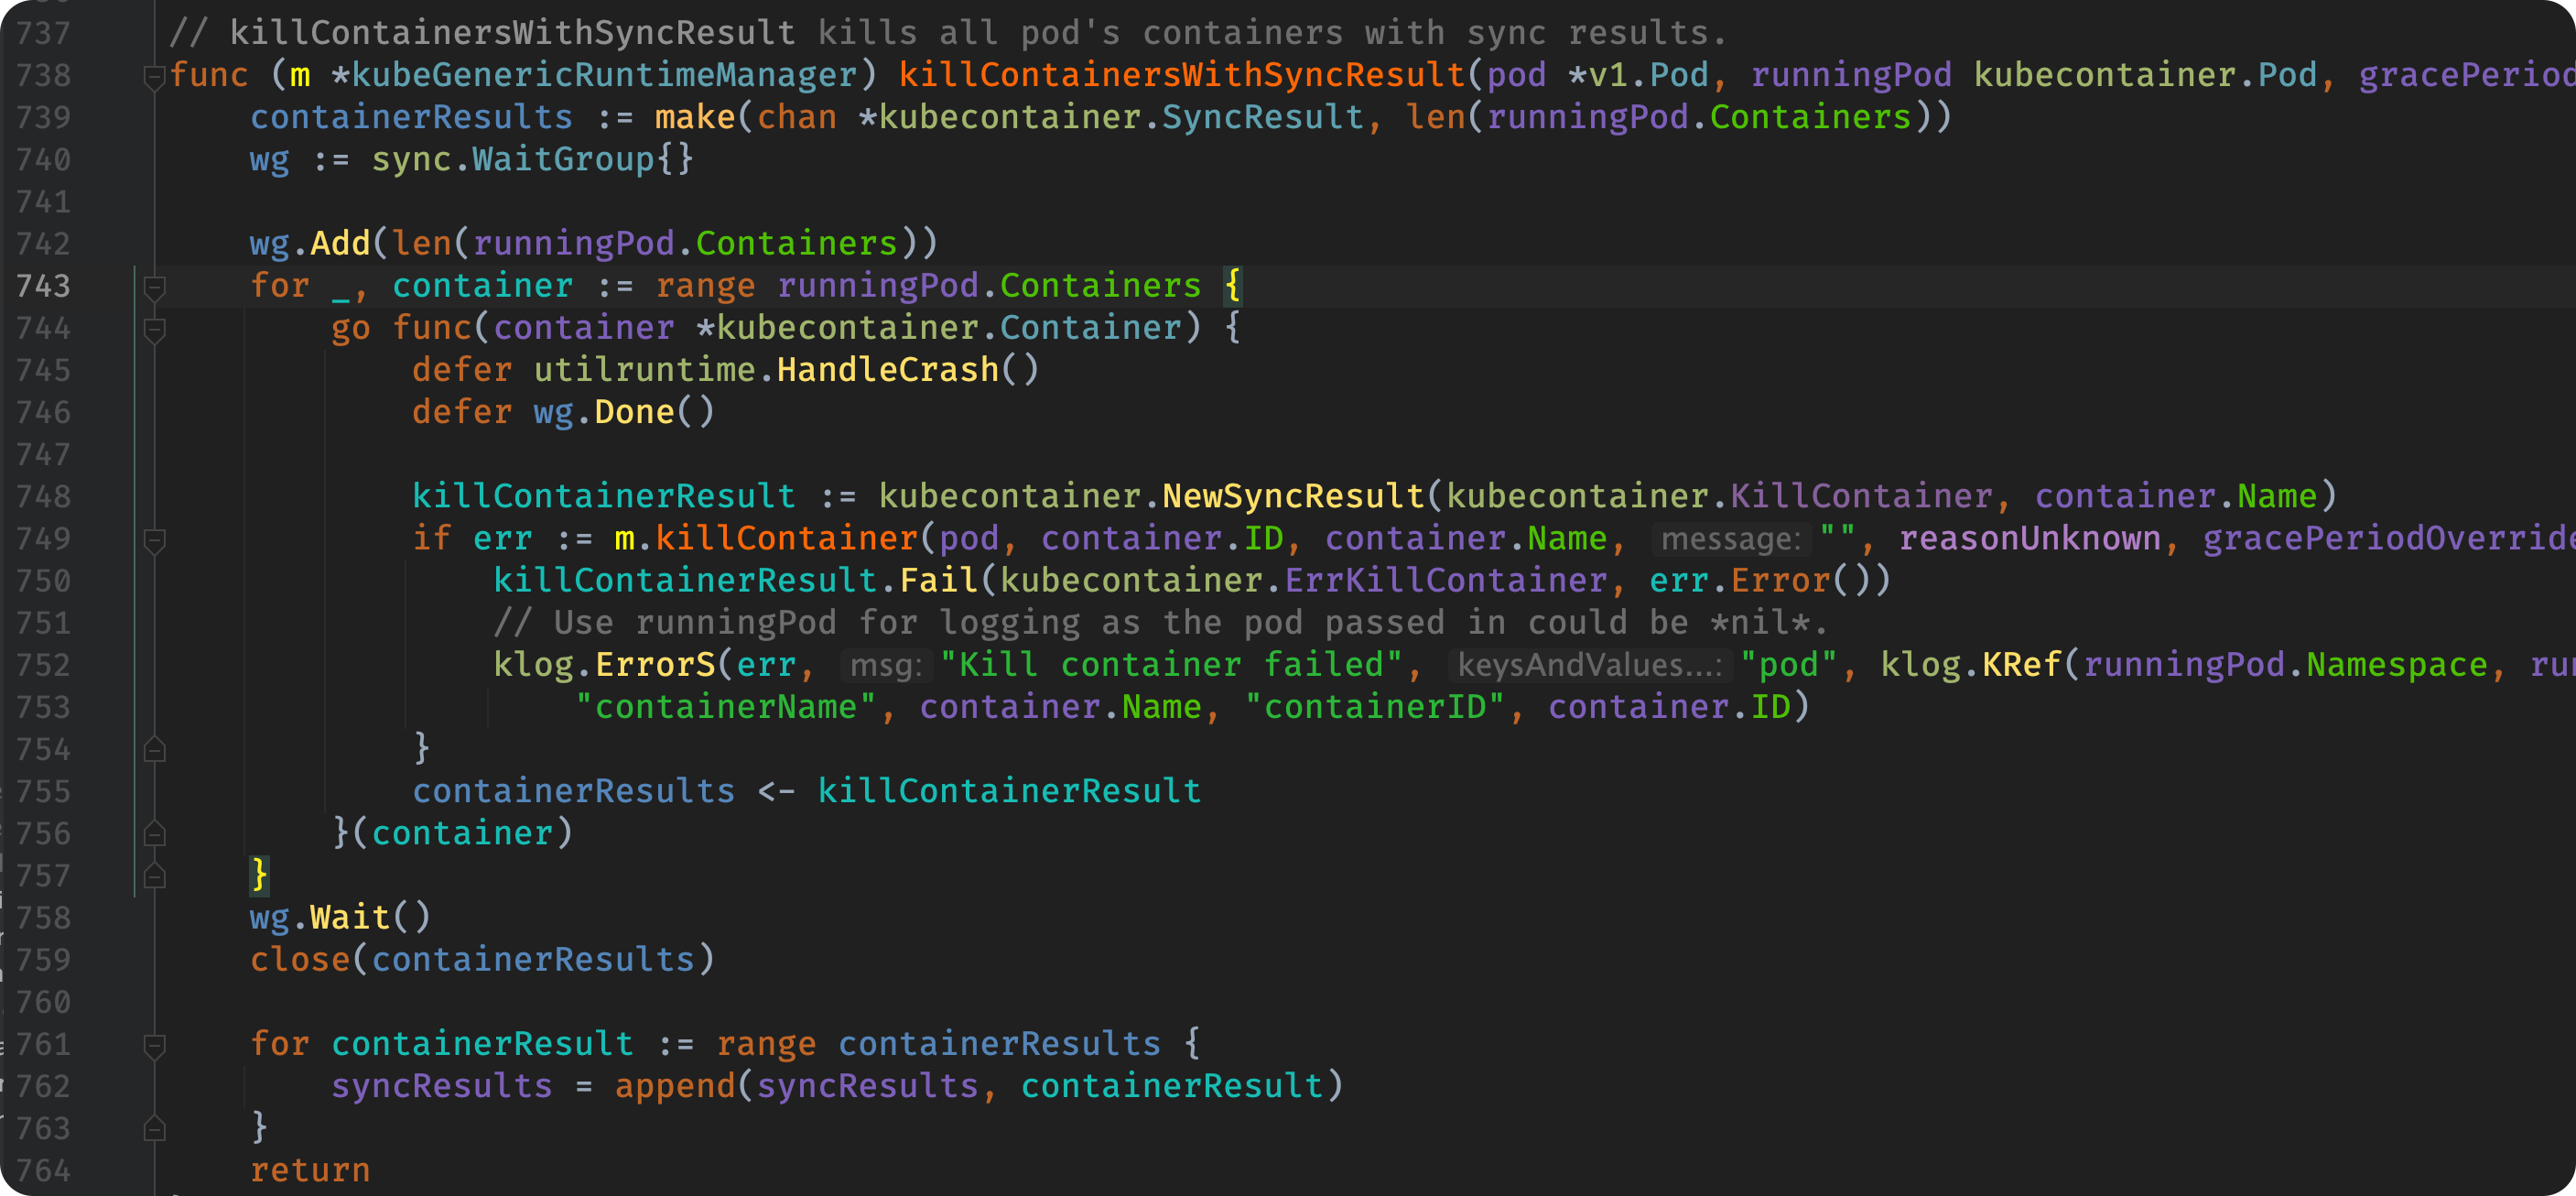Click fold end marker on line 756
2576x1196 pixels.
coord(154,833)
